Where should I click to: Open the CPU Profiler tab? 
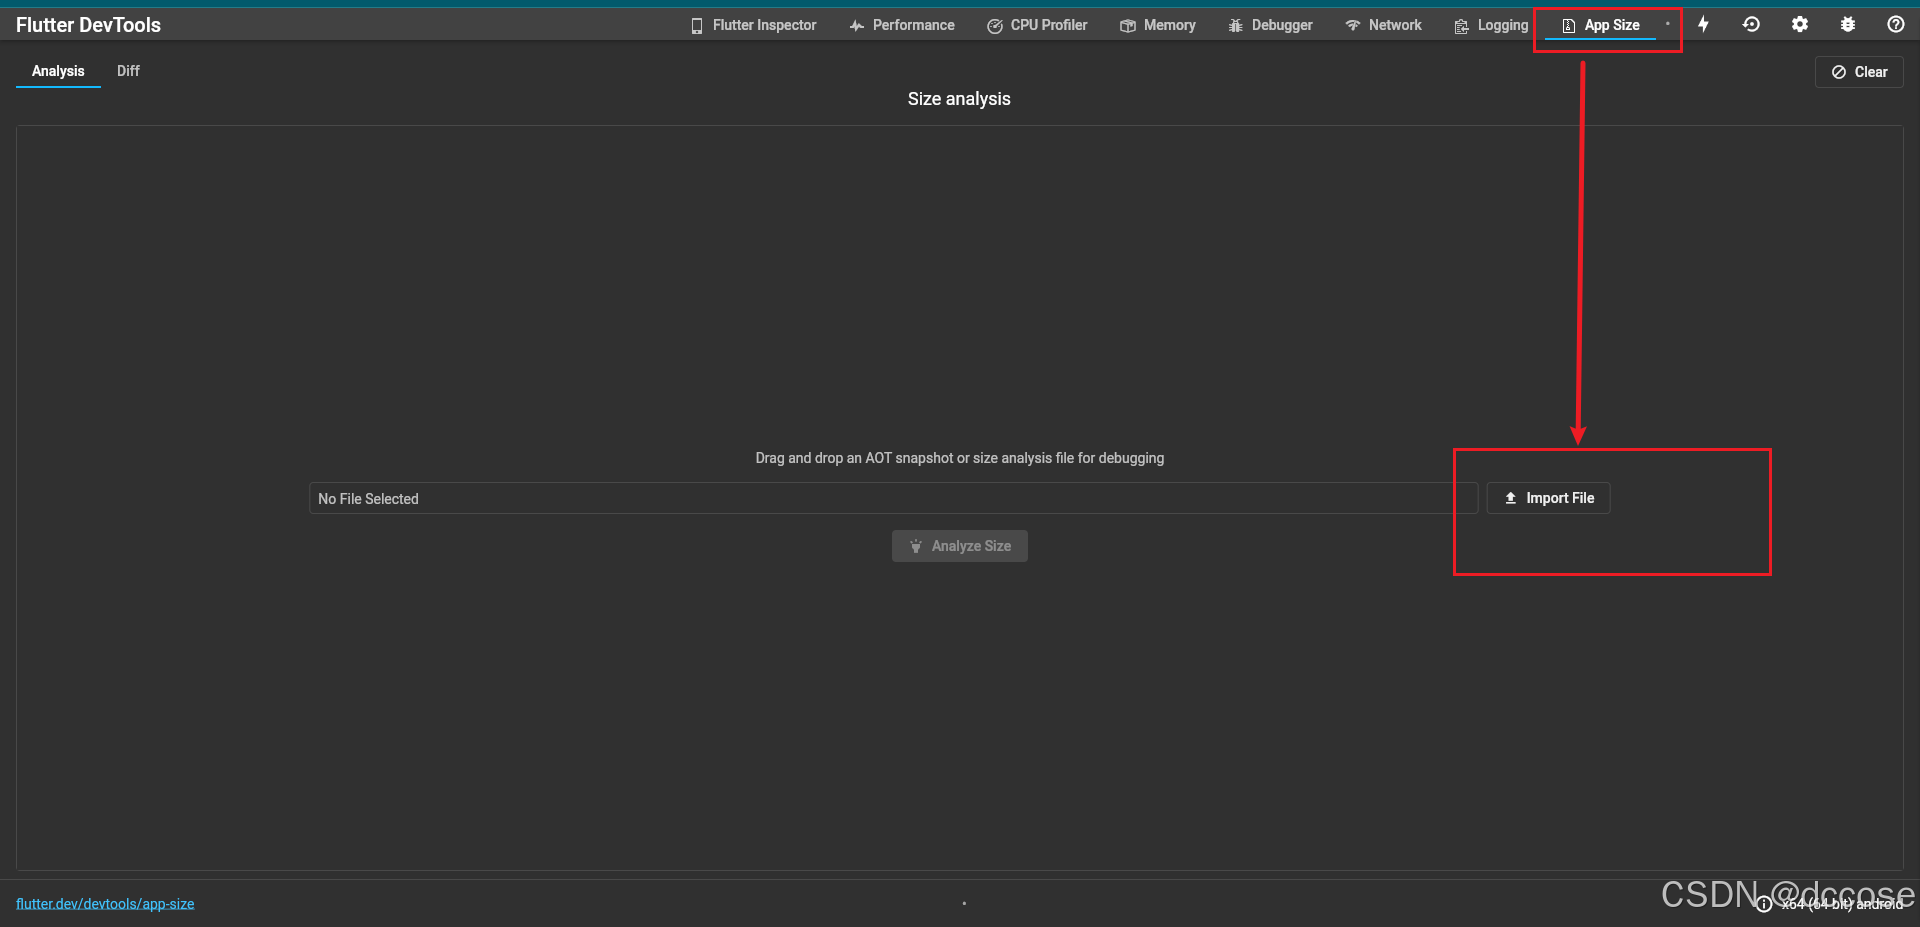[1037, 25]
